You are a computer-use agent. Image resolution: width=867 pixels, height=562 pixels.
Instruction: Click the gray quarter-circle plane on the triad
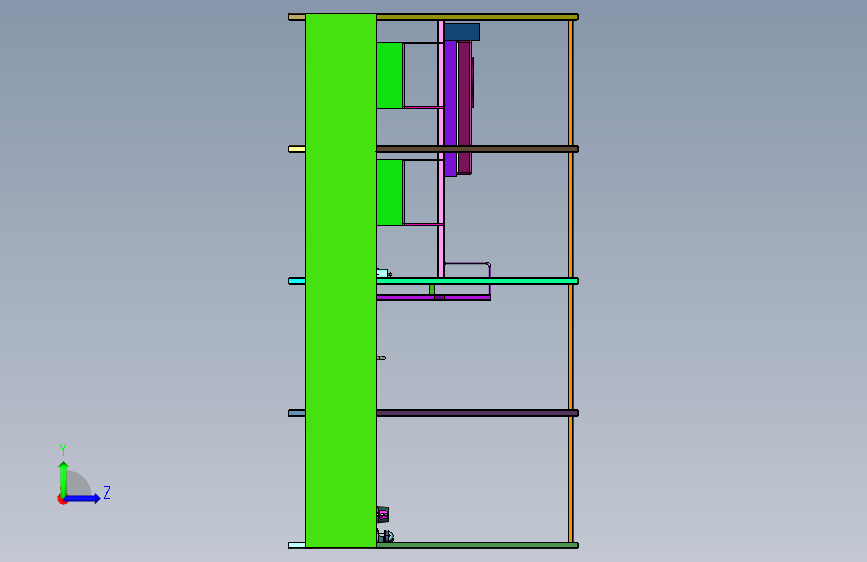point(79,484)
